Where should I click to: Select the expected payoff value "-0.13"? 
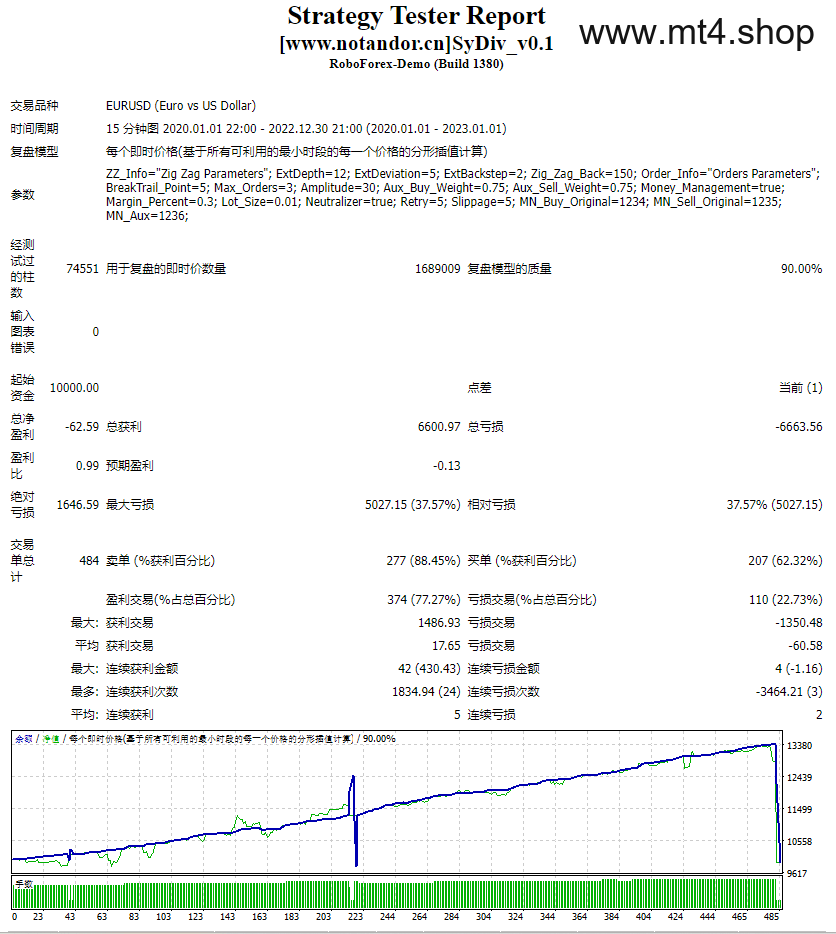click(447, 466)
